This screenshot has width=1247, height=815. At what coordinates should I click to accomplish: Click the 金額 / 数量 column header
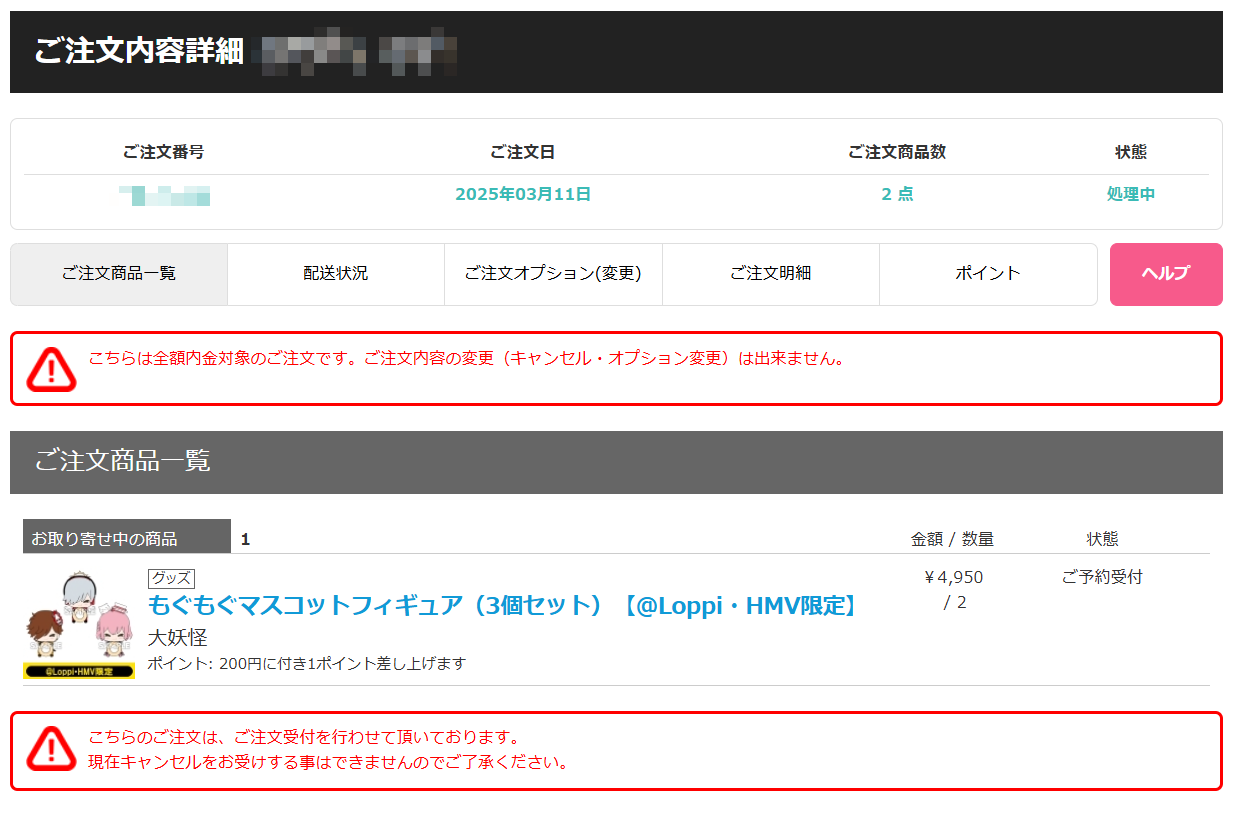[952, 539]
